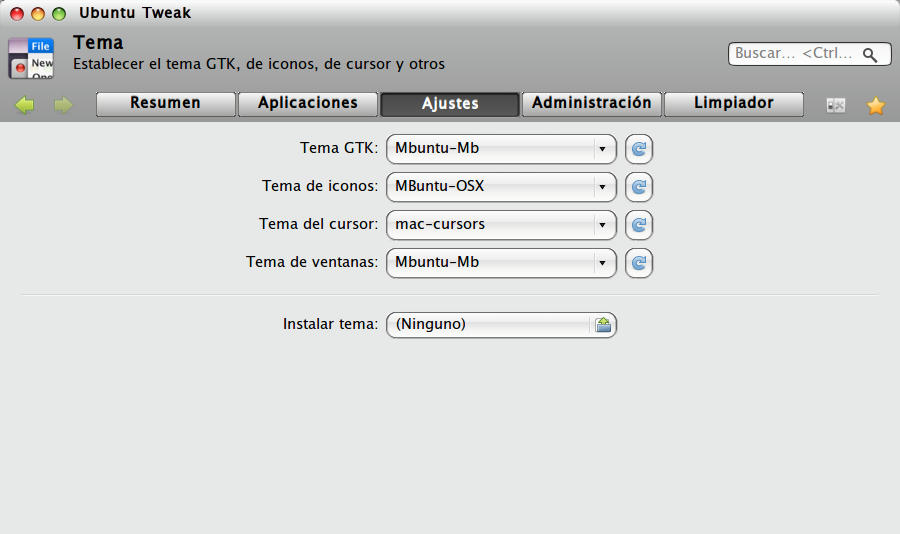Click the 'Tema' heading text

[98, 43]
